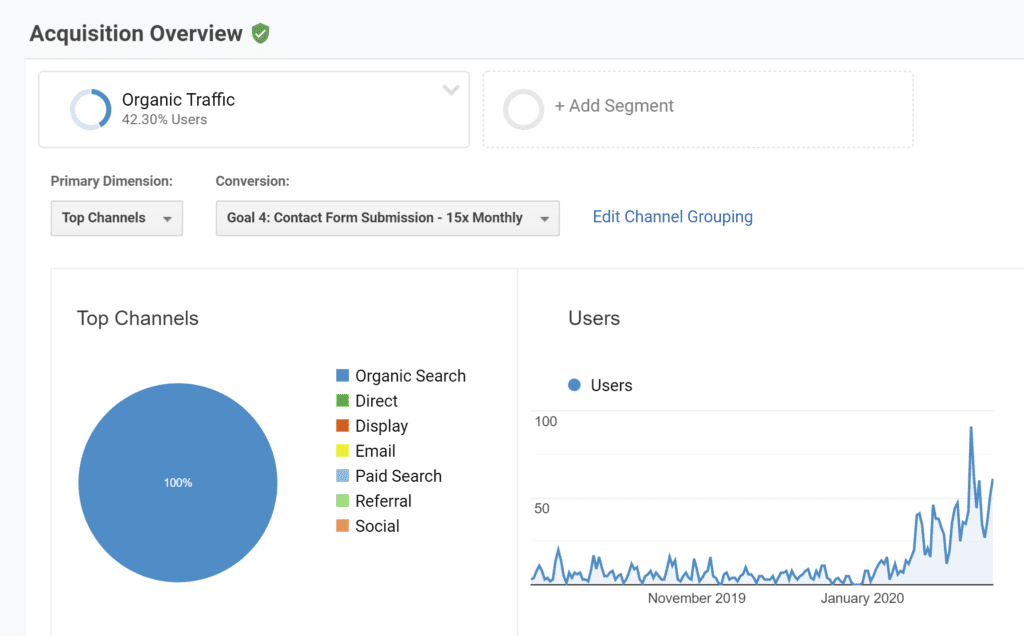1024x636 pixels.
Task: Click the Organic Search legend label
Action: pyautogui.click(x=410, y=376)
